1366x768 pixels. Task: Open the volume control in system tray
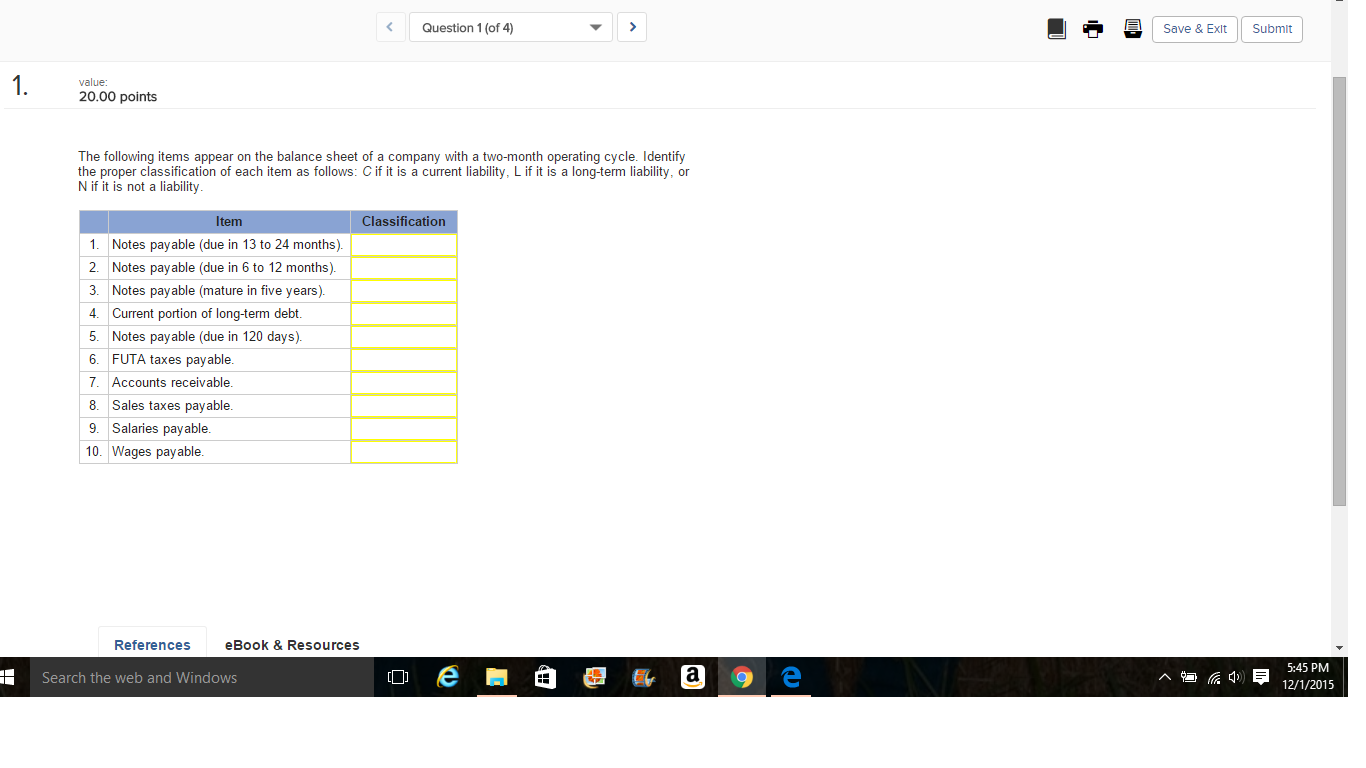[x=1236, y=677]
